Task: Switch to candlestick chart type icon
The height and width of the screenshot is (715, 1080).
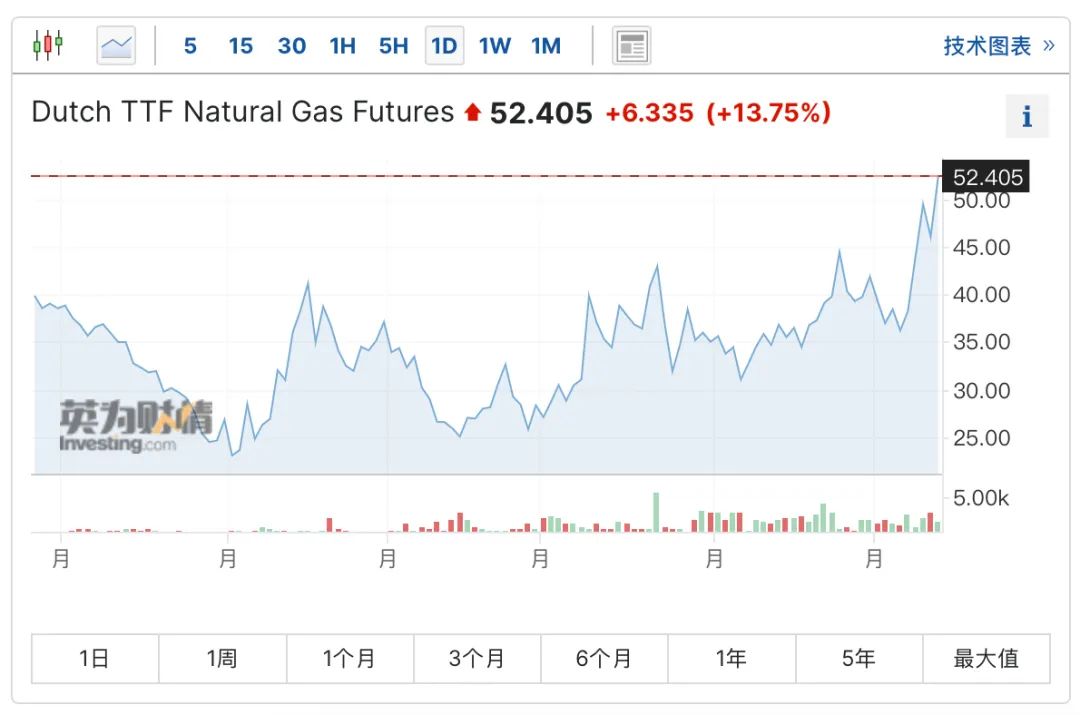Action: (x=48, y=45)
